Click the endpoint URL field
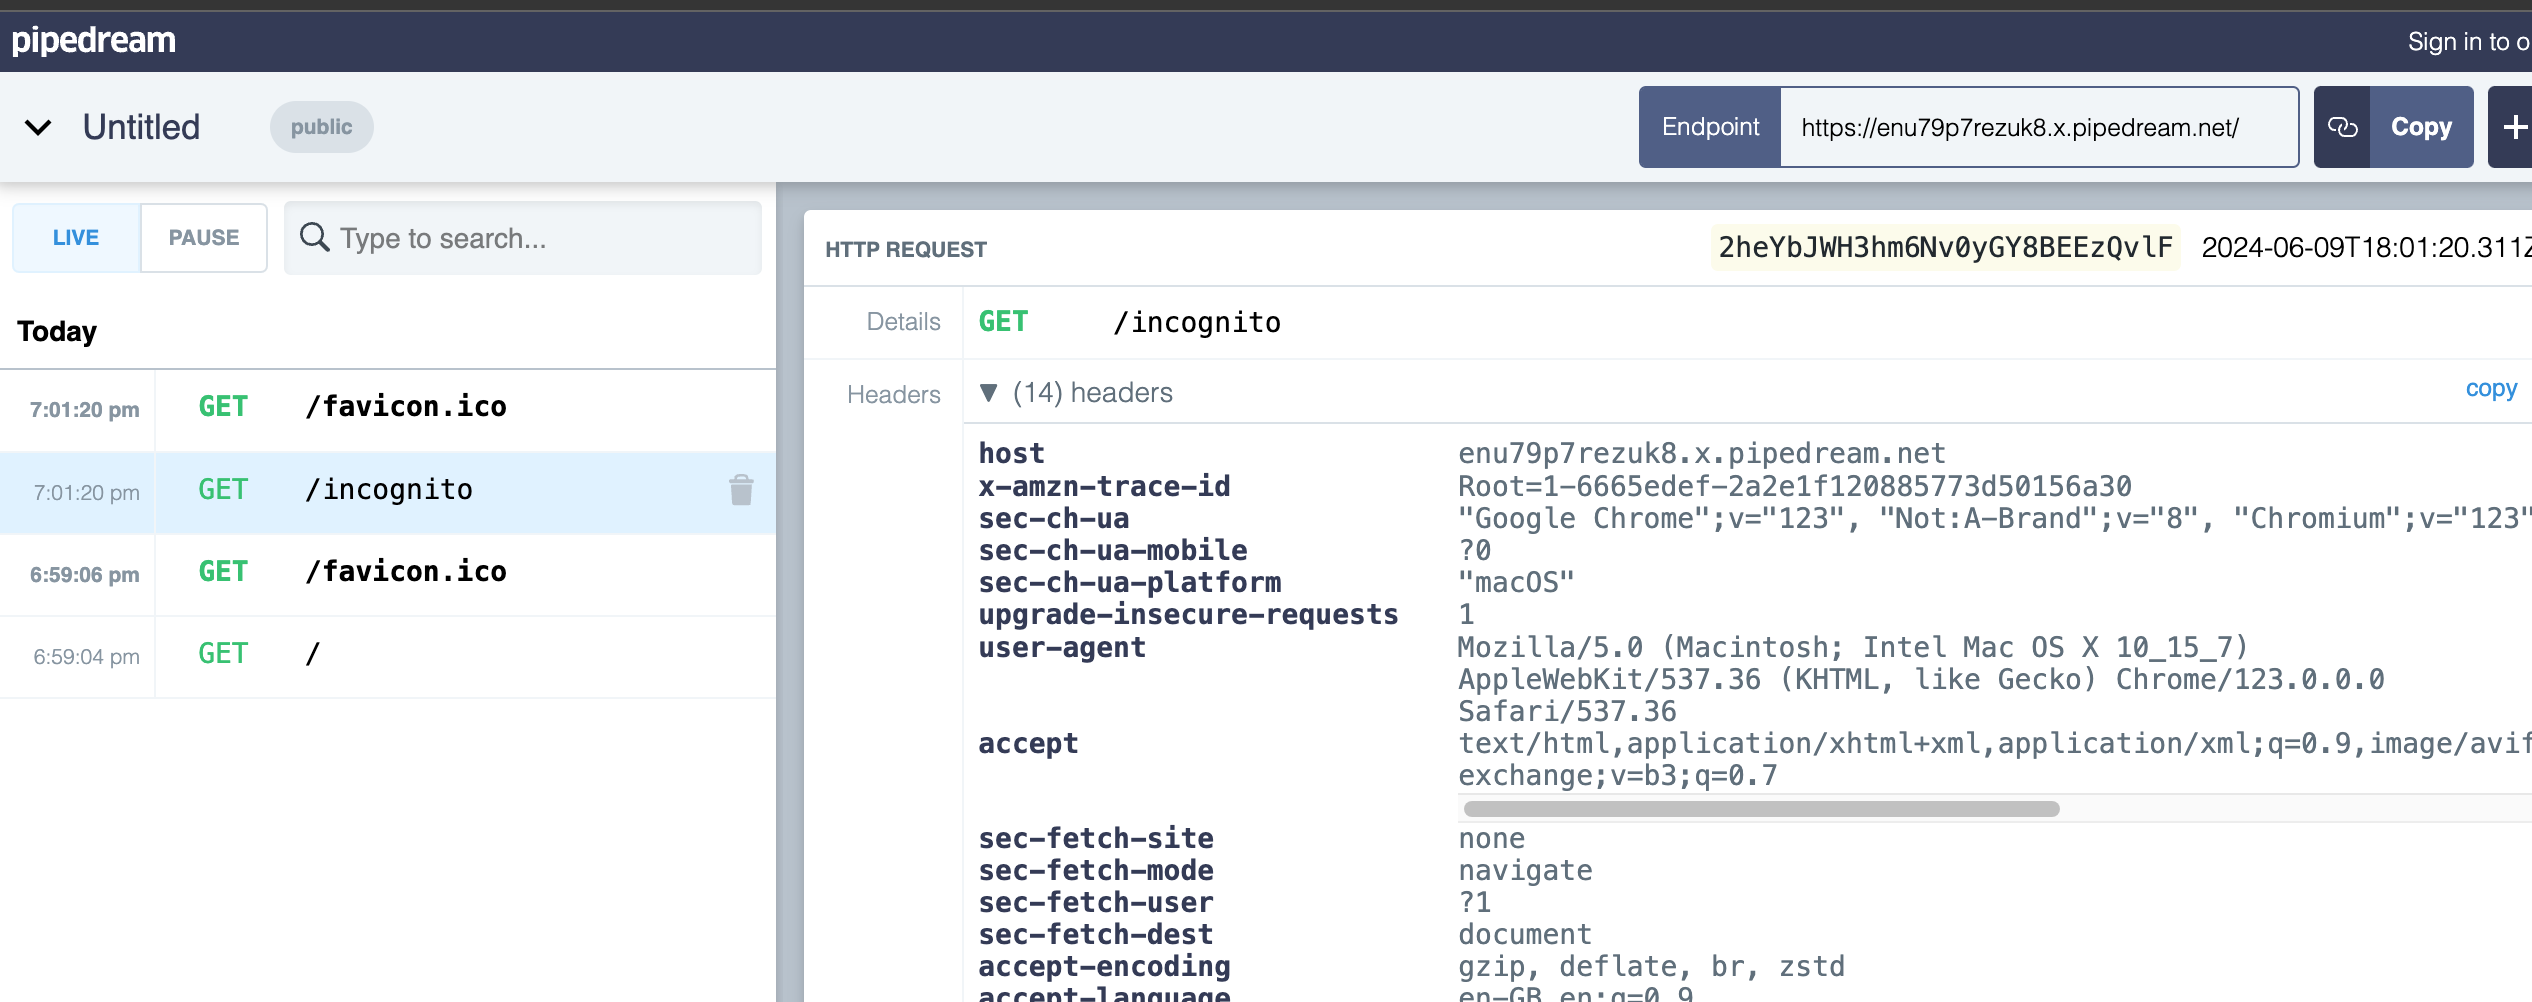Screen dimensions: 2532x1002 pos(2038,128)
